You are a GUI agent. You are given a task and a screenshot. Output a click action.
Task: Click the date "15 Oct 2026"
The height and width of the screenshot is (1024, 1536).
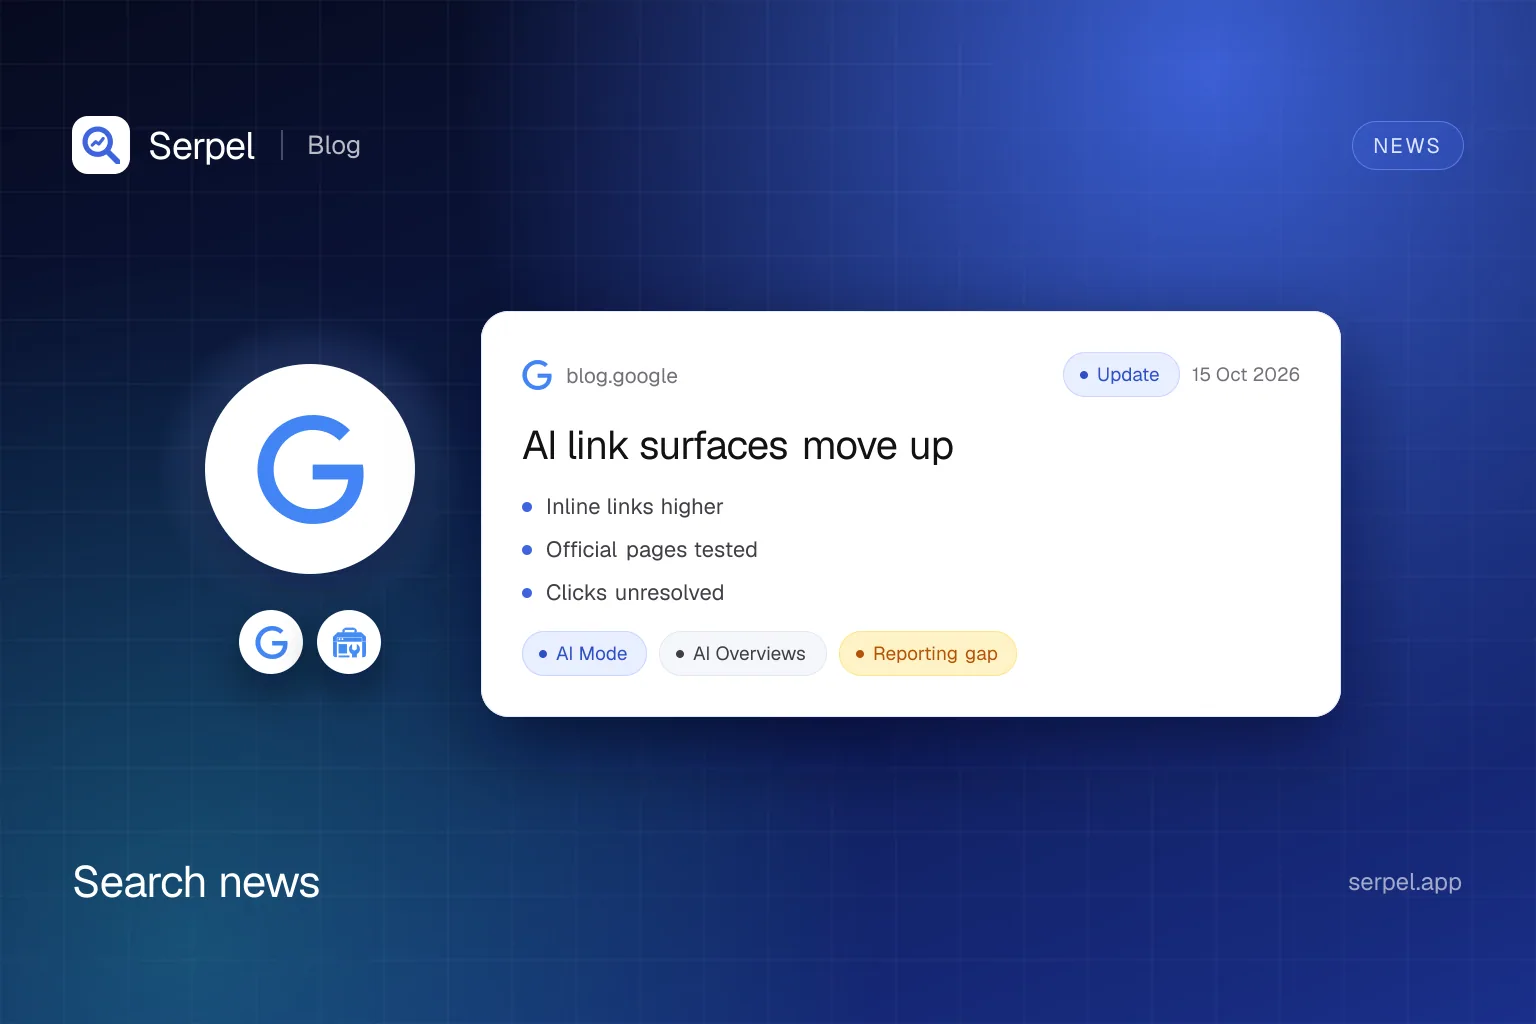click(x=1245, y=374)
